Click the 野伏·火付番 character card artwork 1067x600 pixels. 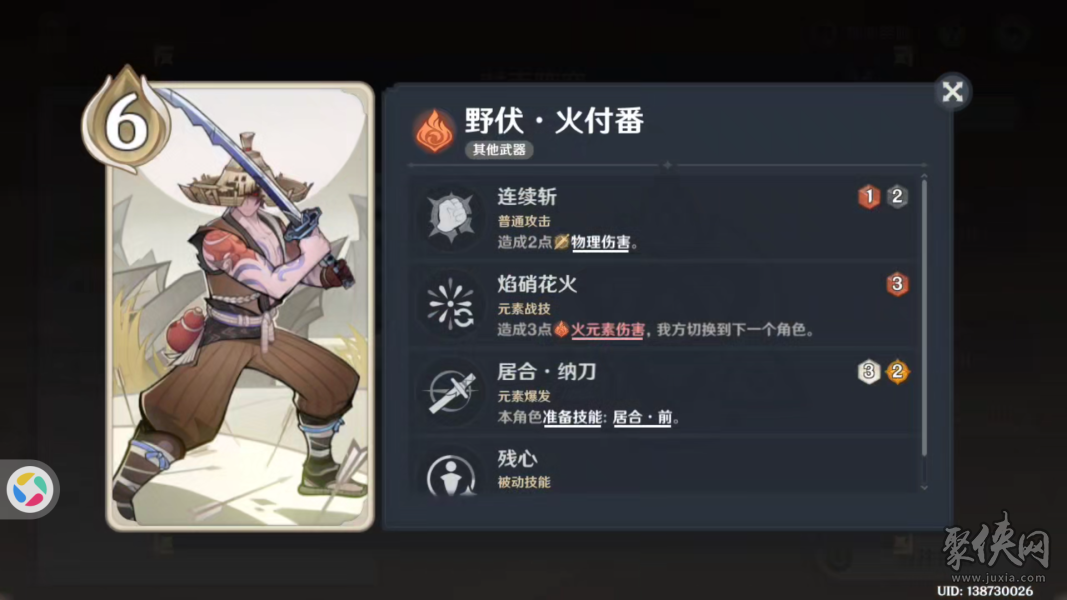click(x=240, y=306)
